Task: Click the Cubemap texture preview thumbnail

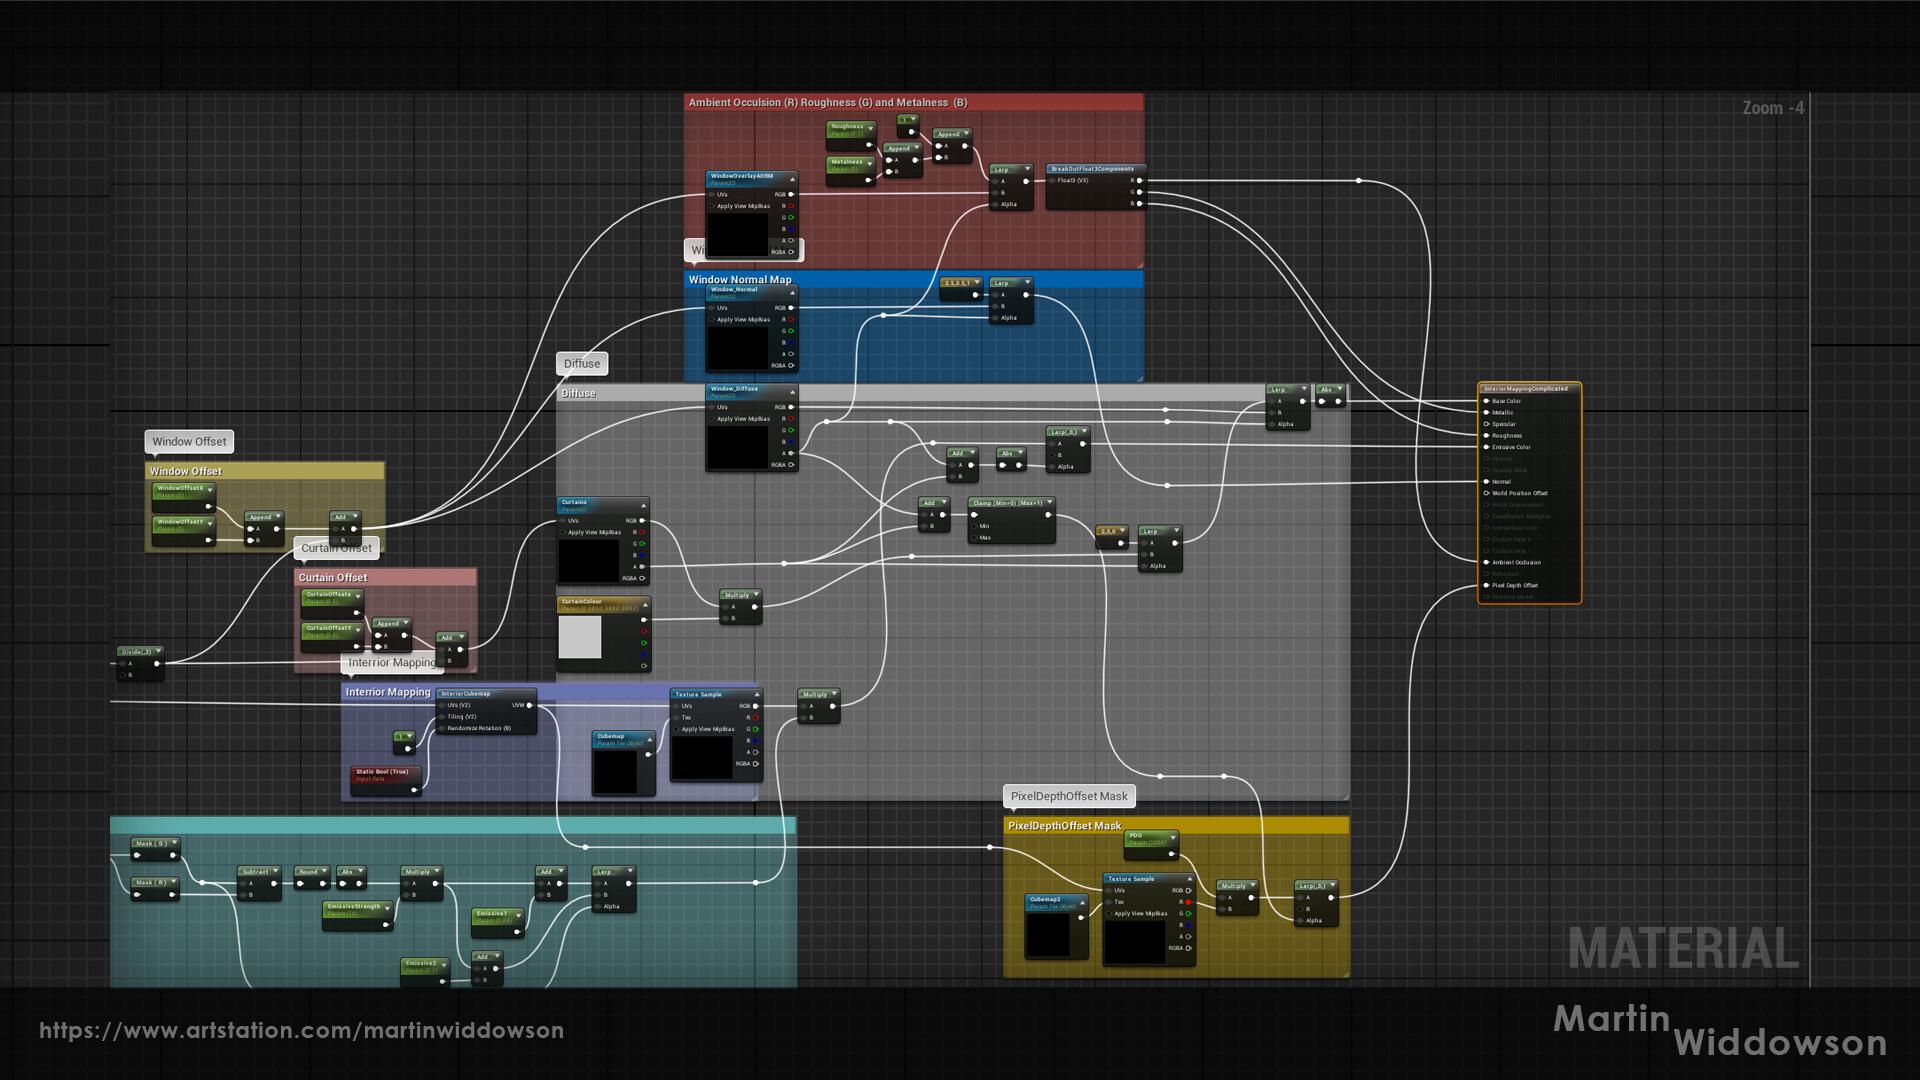Action: 616,772
